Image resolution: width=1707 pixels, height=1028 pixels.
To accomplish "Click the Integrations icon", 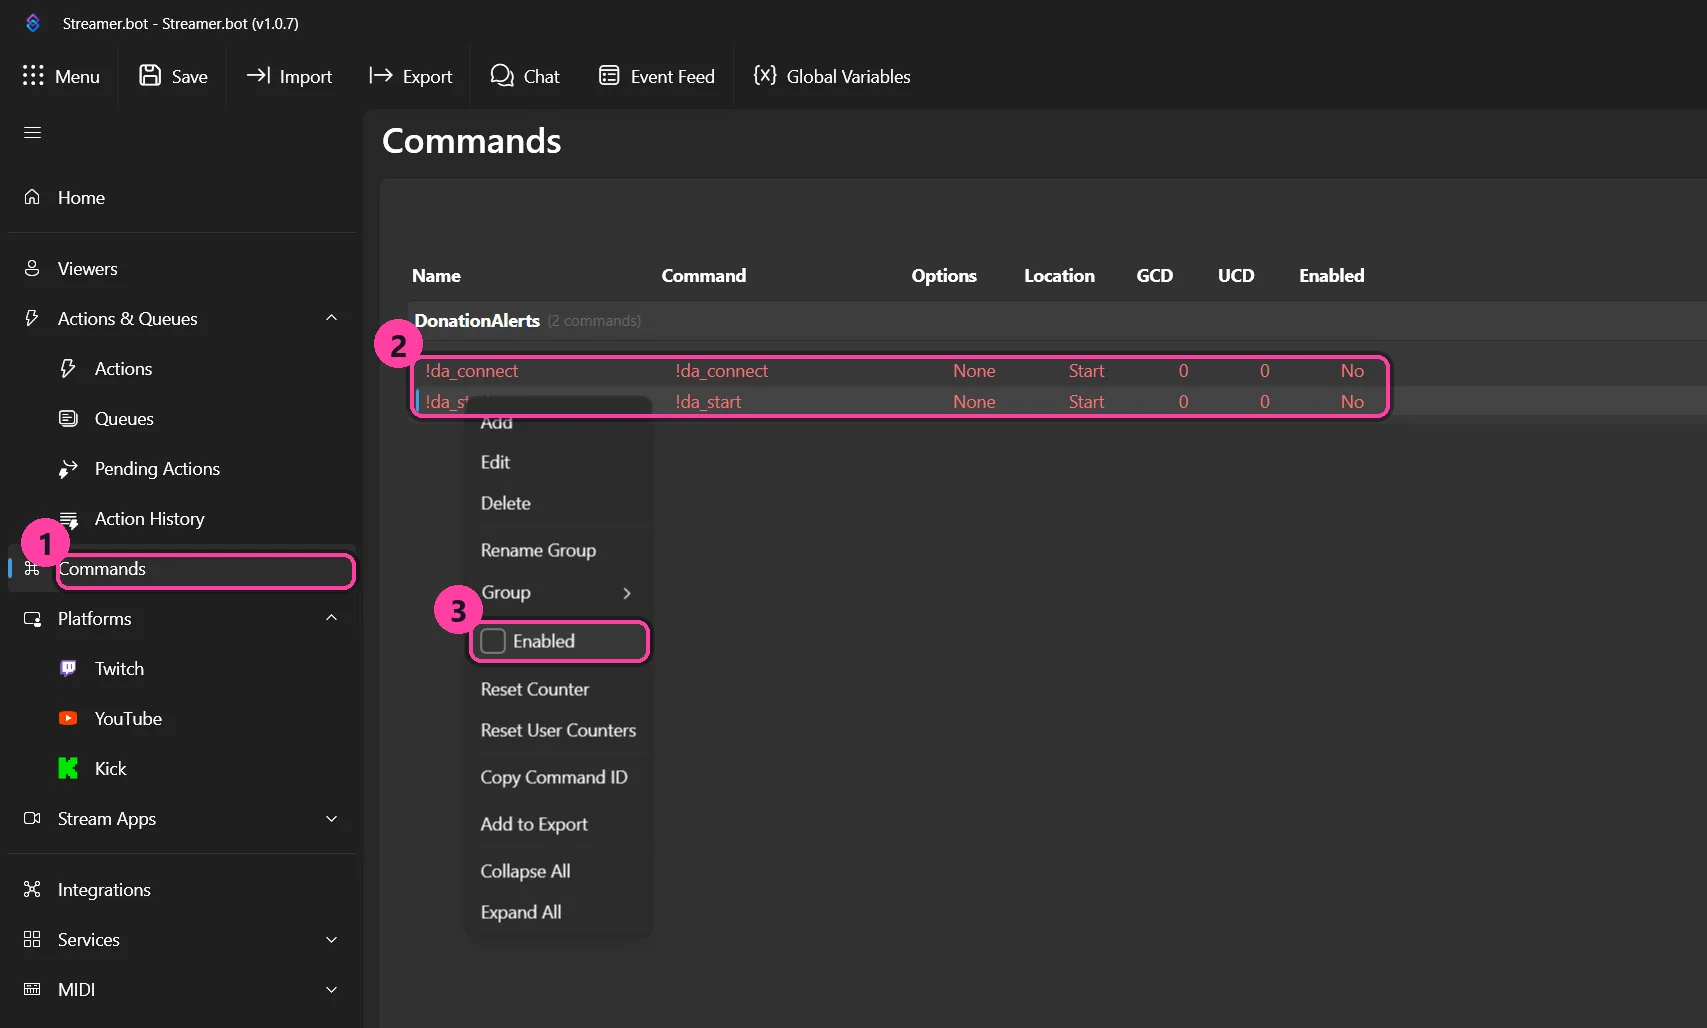I will (32, 889).
